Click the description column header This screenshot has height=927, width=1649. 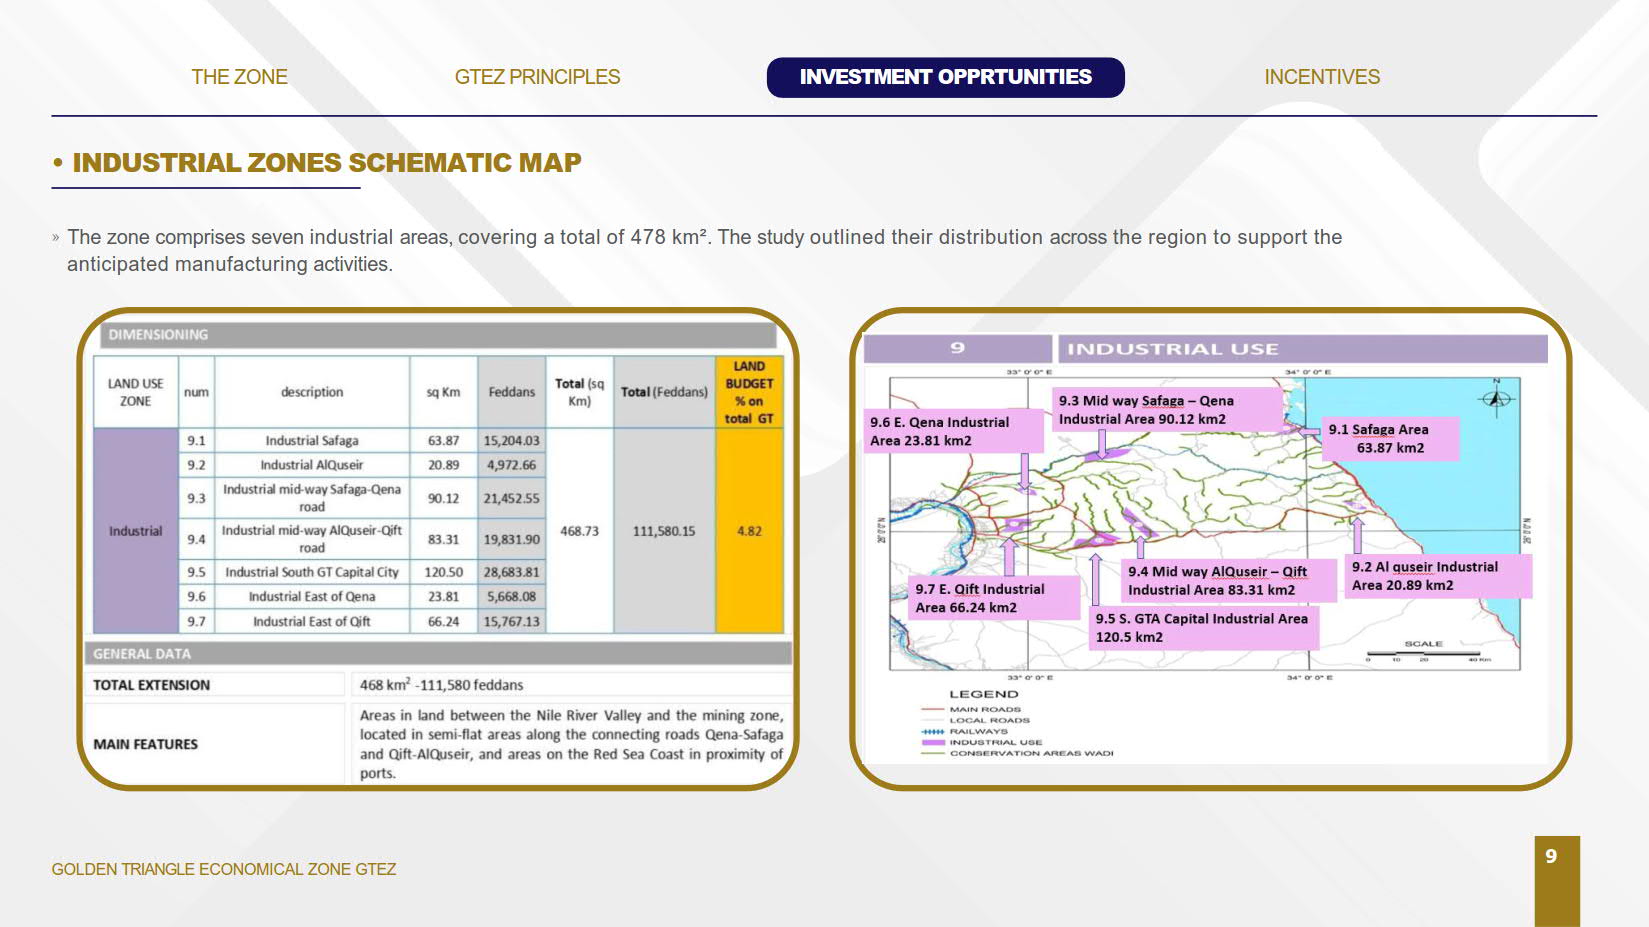coord(312,392)
